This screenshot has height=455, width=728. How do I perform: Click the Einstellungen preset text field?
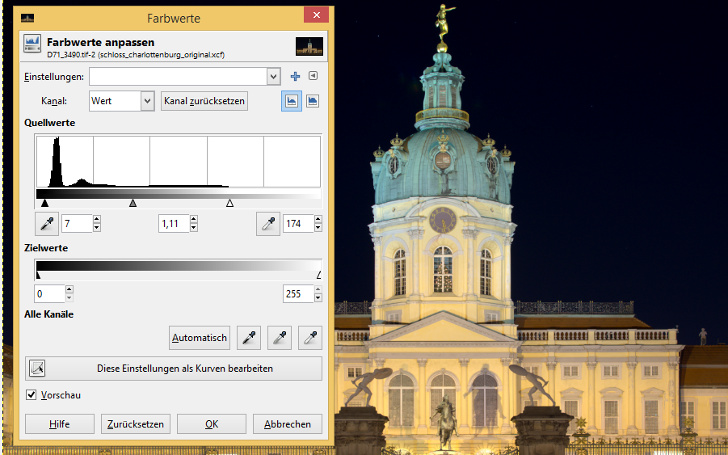(178, 77)
